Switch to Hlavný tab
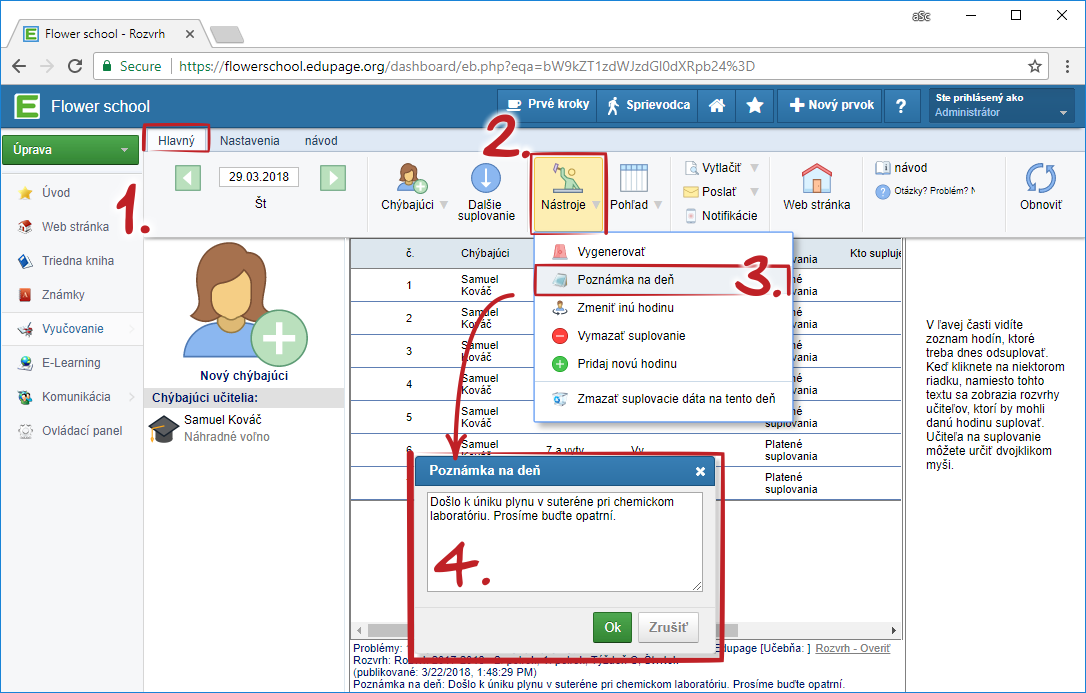Viewport: 1086px width, 693px height. coord(176,141)
